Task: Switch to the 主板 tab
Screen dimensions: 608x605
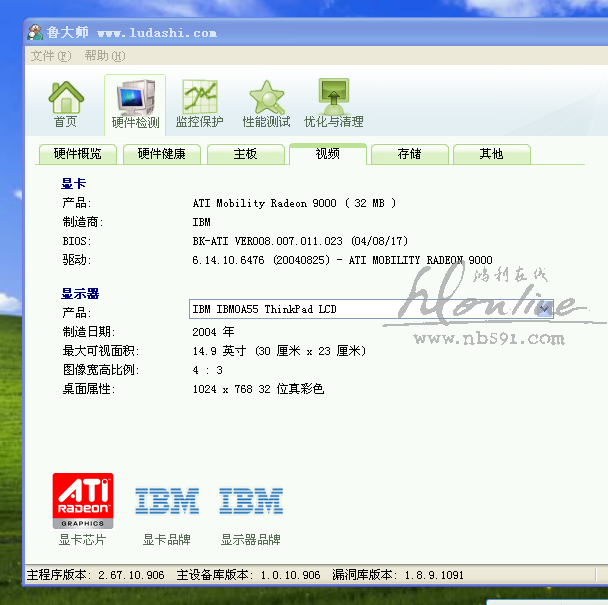Action: 245,154
